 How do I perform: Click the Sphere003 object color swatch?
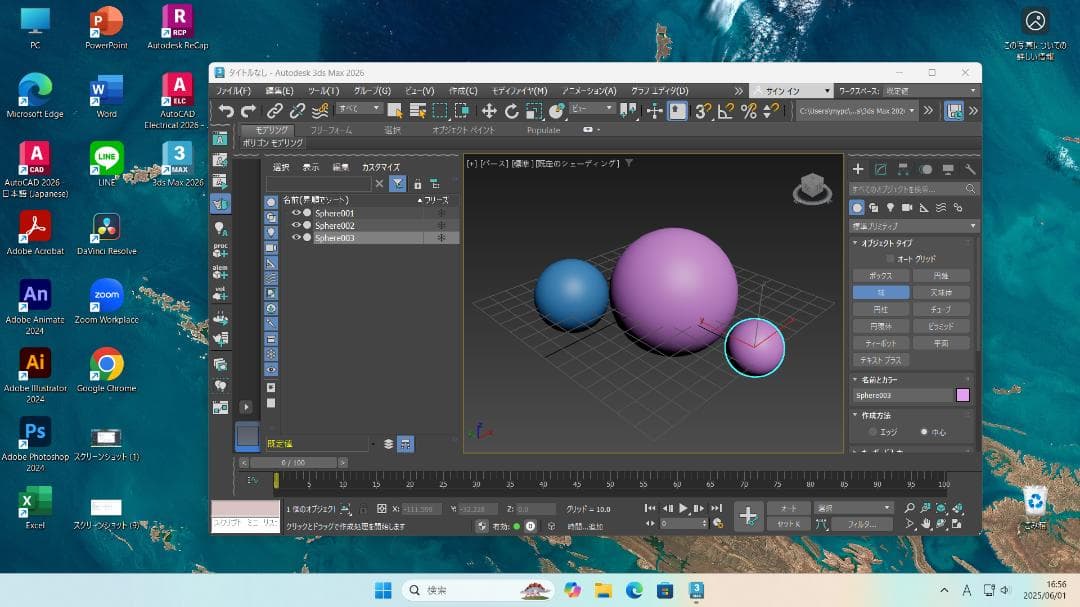963,395
